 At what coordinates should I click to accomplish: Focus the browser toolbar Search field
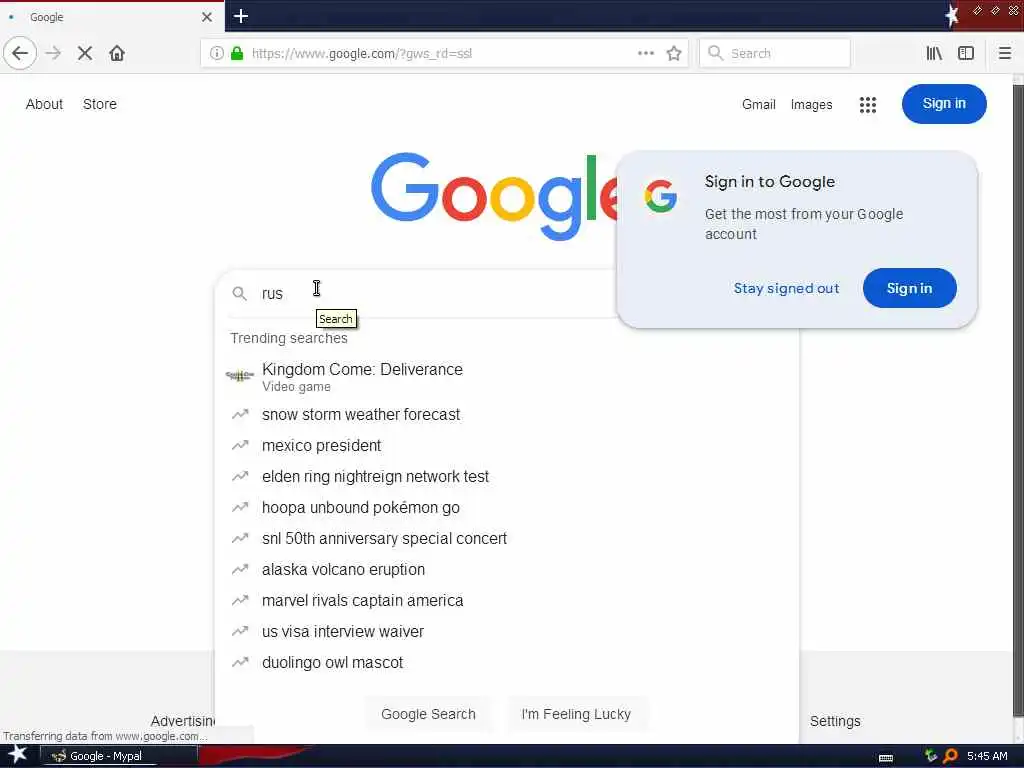[775, 53]
